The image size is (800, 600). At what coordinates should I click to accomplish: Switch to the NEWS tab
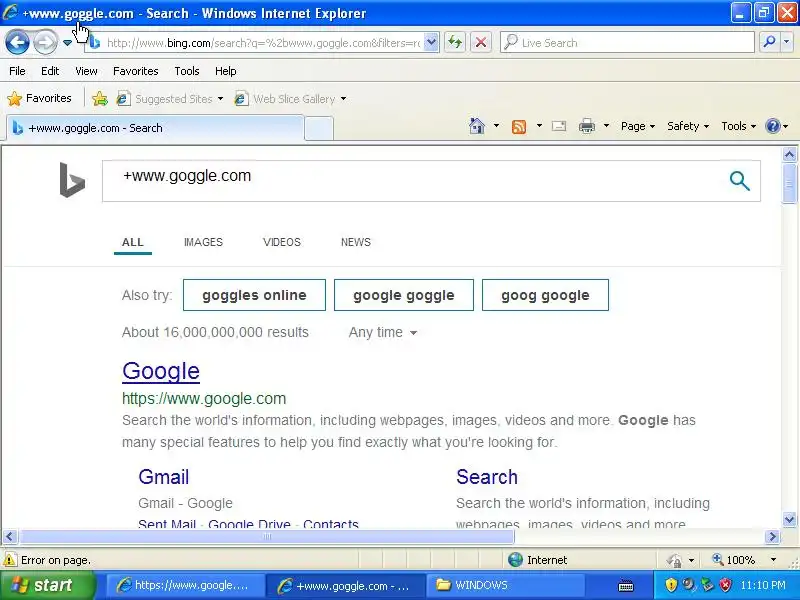pos(356,242)
